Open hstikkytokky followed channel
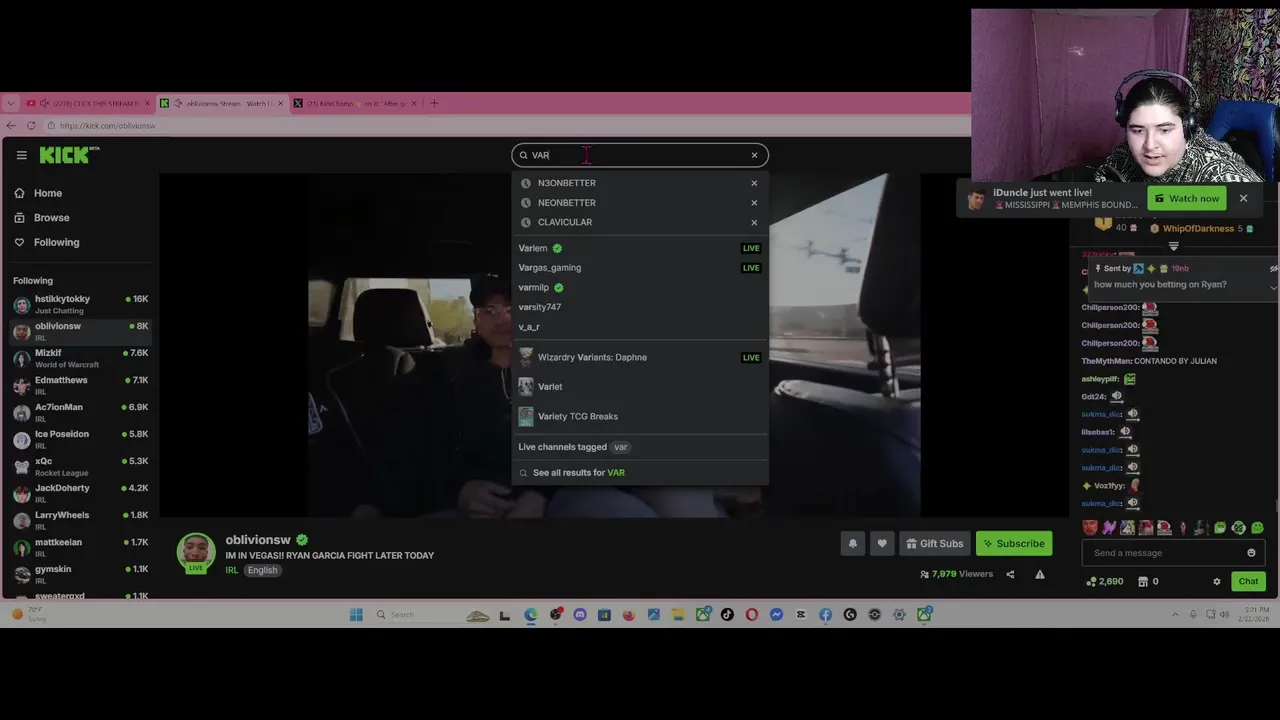Screen dimensions: 1280x720 click(80, 304)
